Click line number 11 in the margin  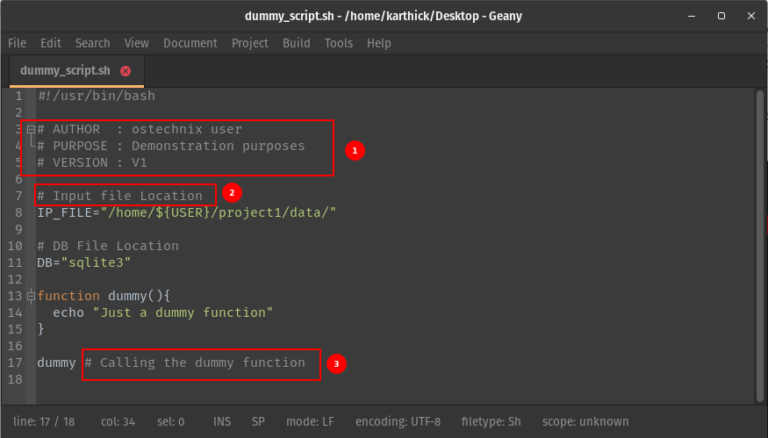(x=15, y=262)
